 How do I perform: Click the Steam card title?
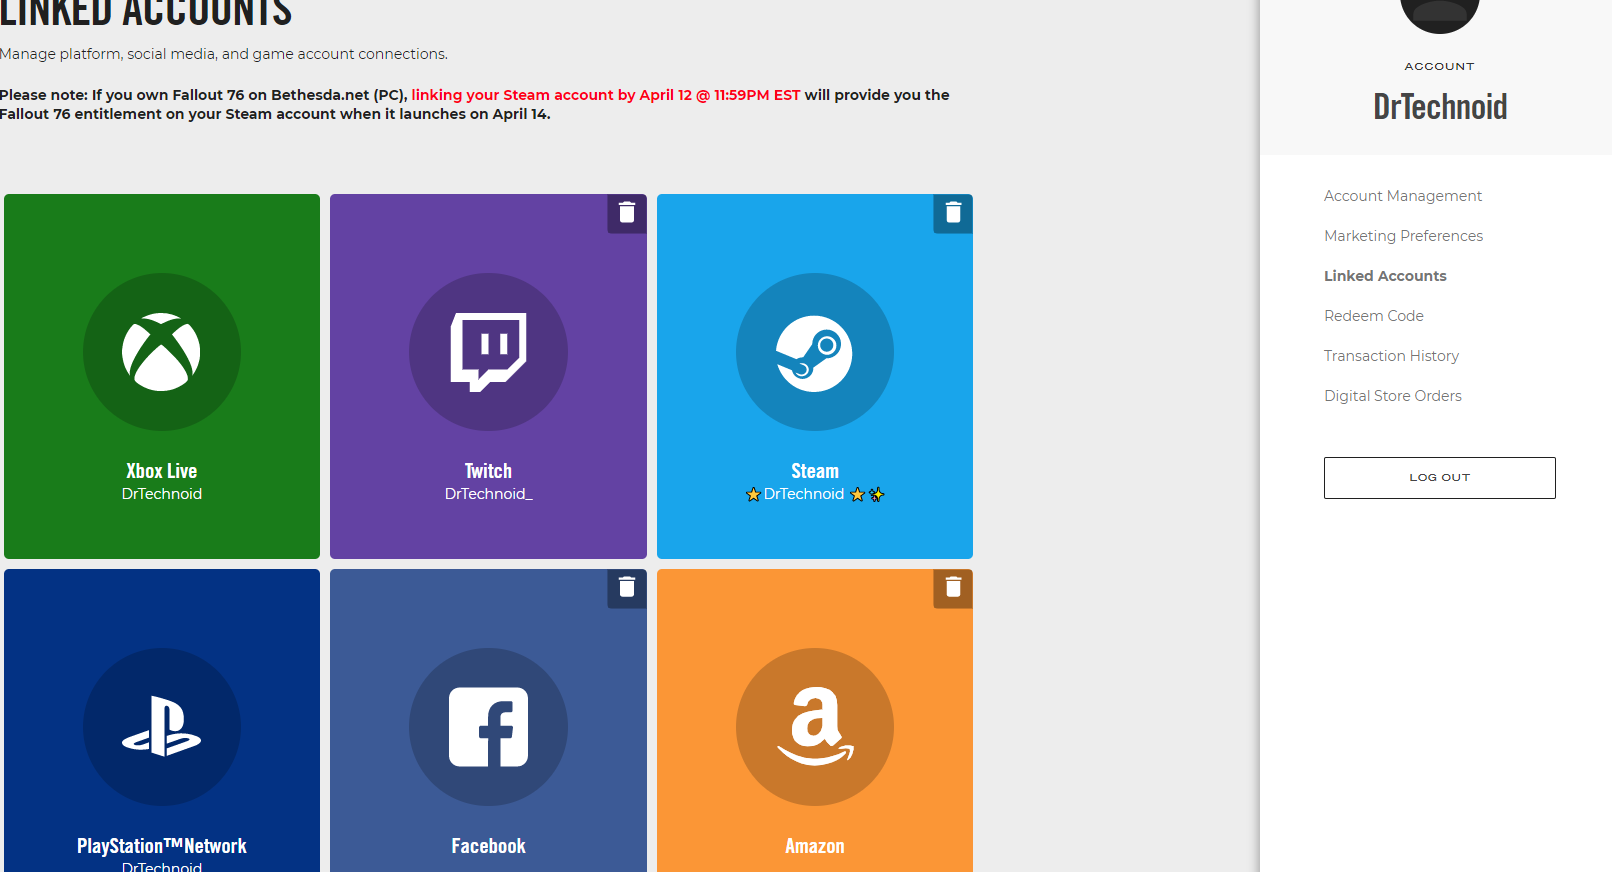[x=815, y=471]
